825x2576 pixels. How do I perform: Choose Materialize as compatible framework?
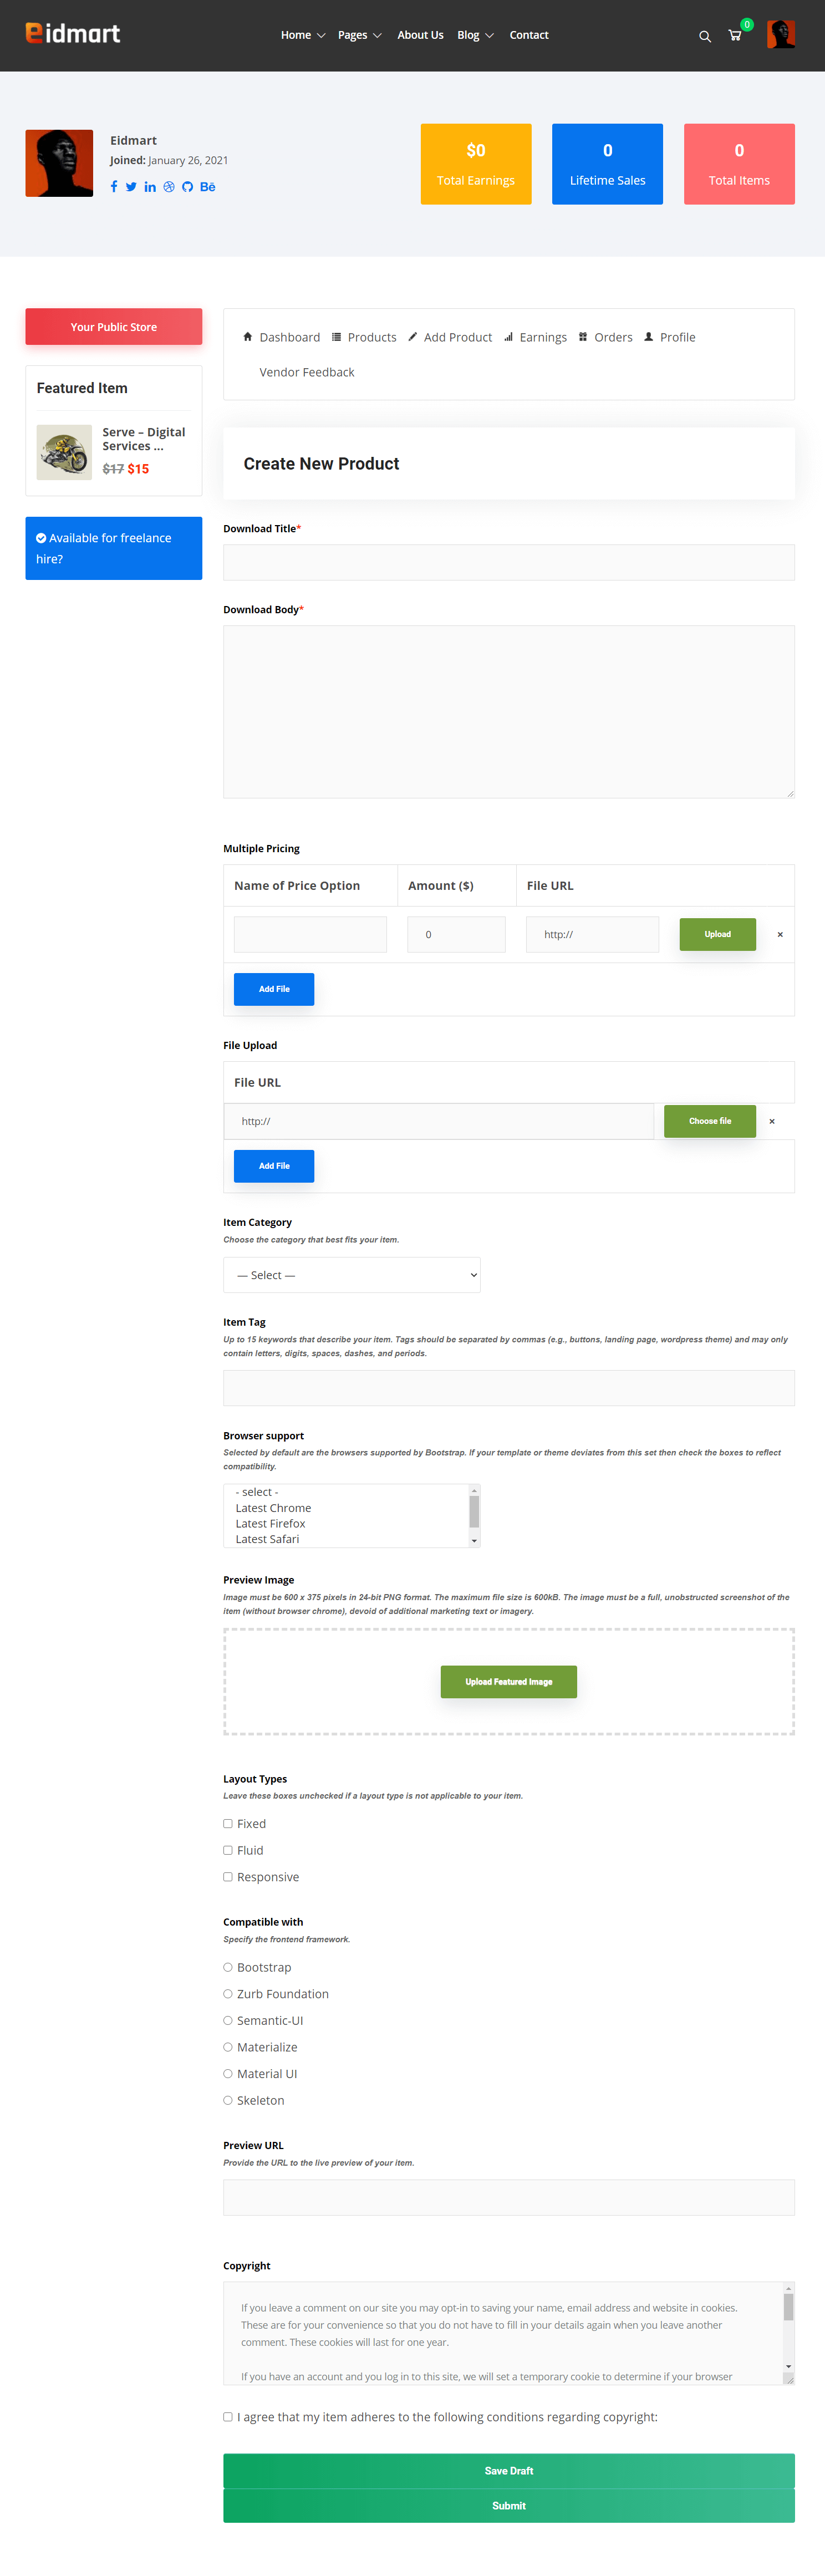[x=228, y=2047]
